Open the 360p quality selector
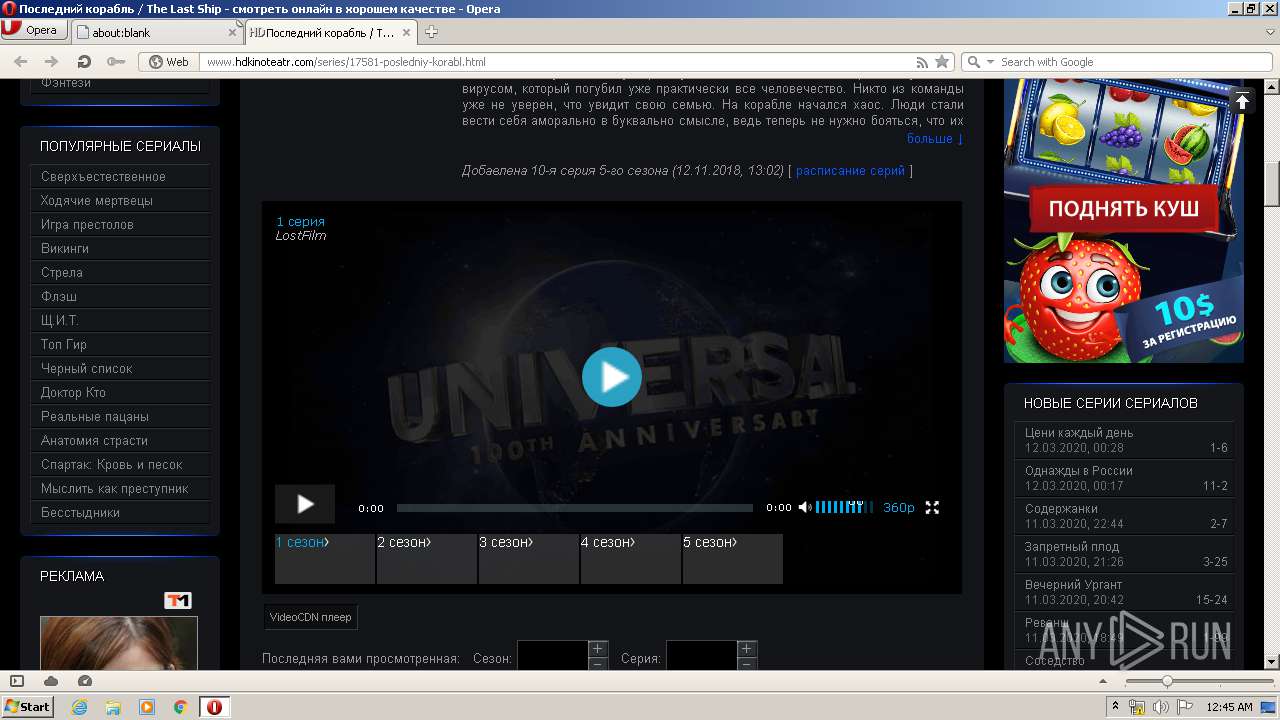 pos(899,508)
